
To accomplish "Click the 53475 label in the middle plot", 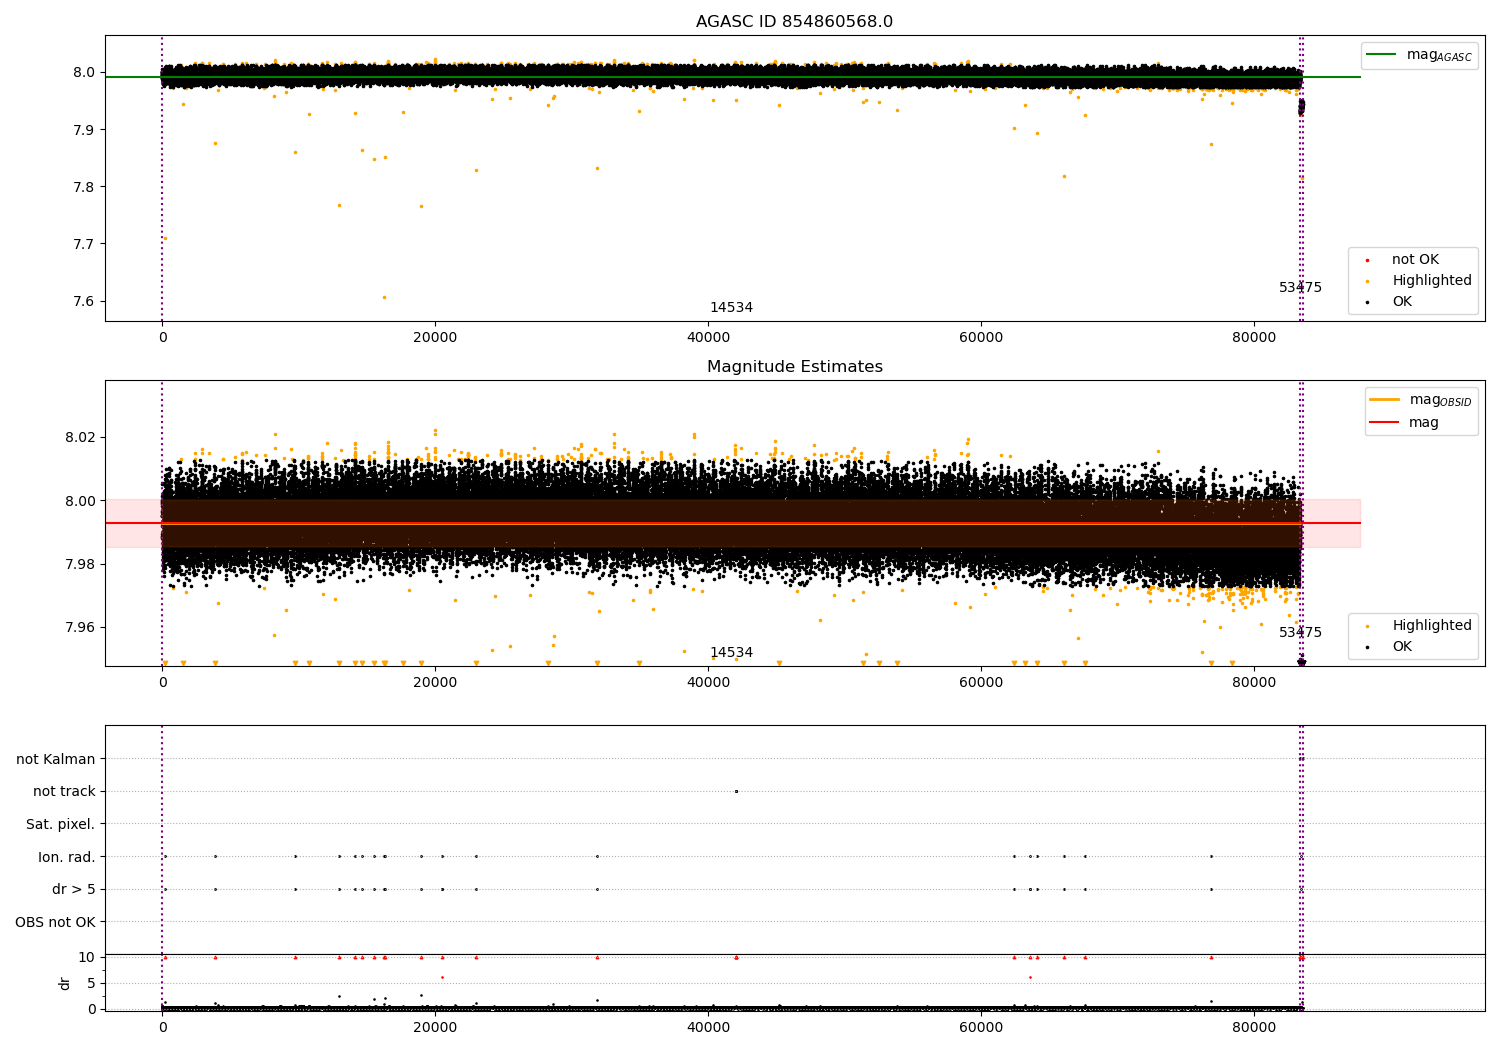I will point(1300,633).
